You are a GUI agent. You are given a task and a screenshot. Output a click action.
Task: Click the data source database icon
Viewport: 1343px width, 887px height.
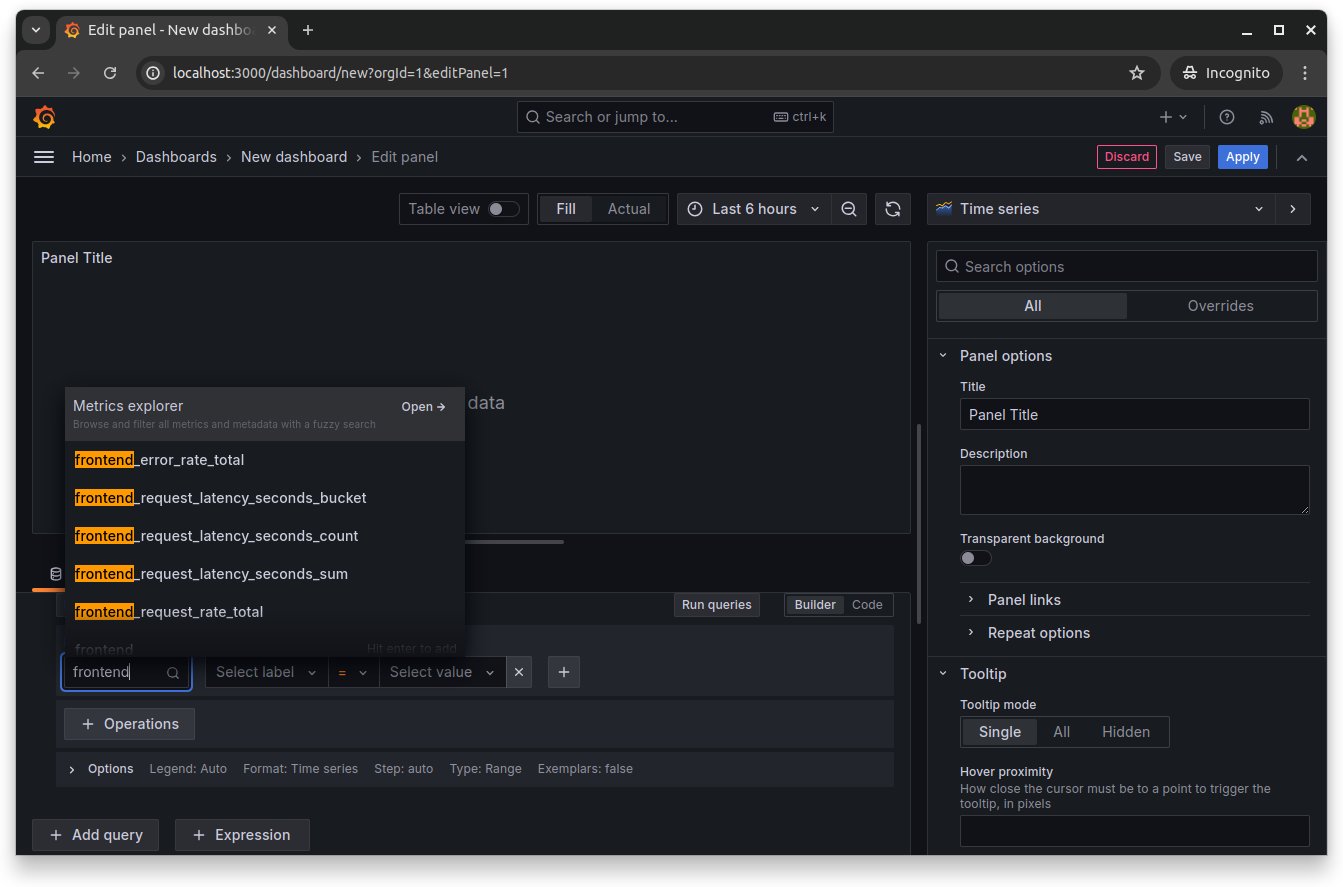tap(56, 574)
